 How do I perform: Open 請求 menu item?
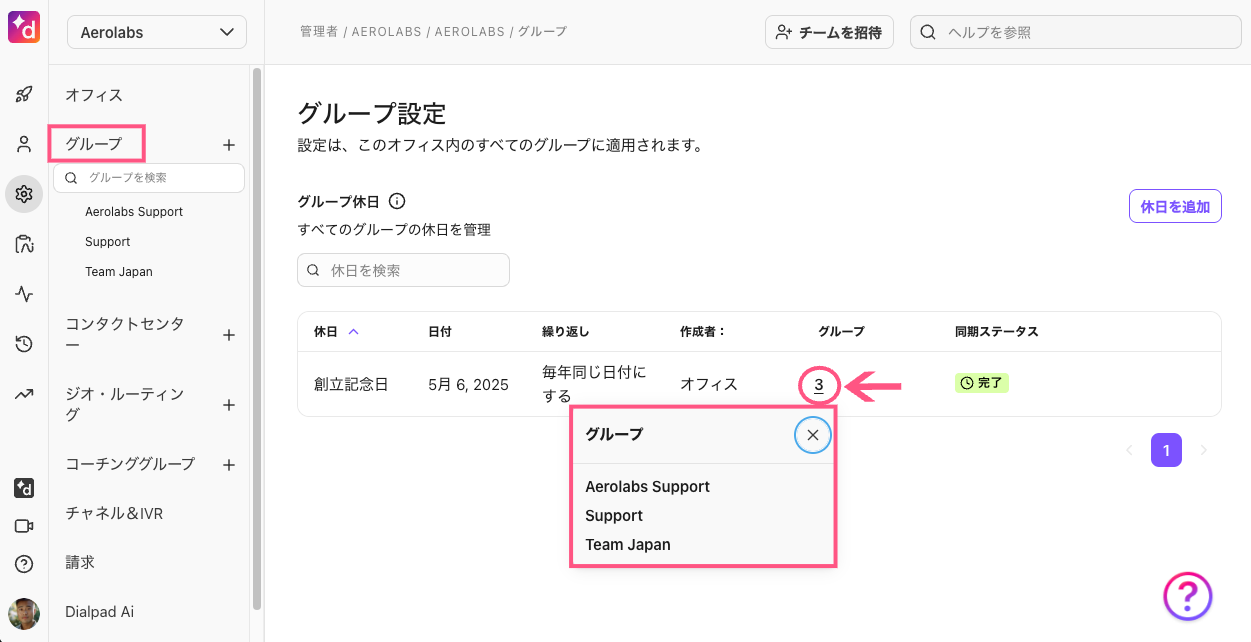coord(80,562)
